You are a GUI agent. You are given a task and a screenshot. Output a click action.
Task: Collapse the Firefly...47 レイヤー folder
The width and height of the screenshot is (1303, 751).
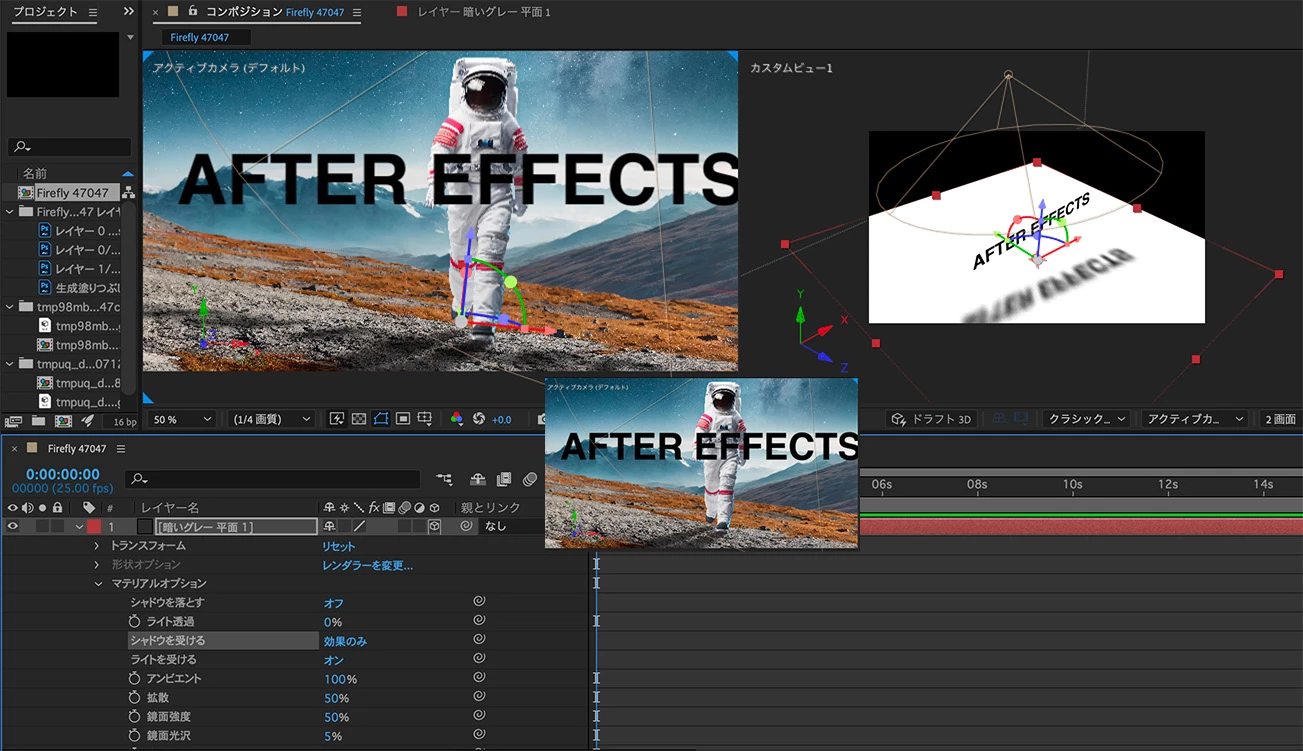click(10, 211)
